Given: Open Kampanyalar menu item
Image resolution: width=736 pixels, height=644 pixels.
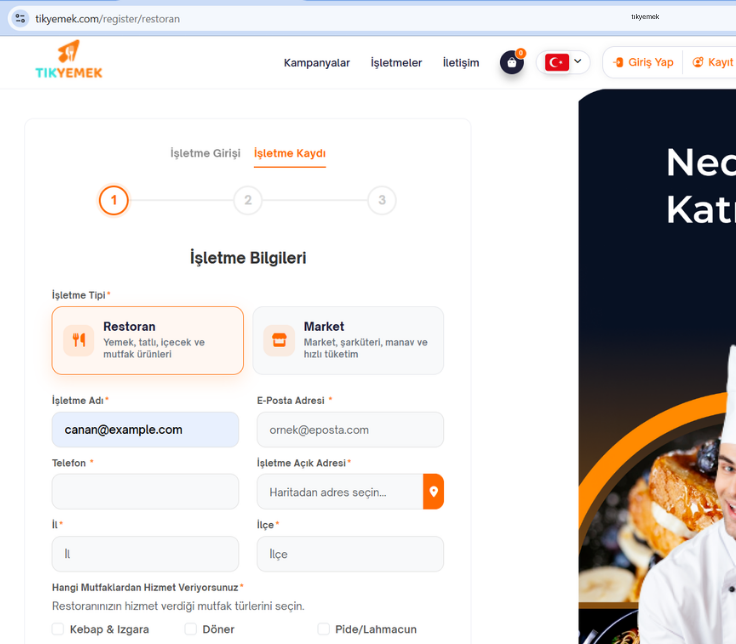Looking at the screenshot, I should click(x=317, y=63).
